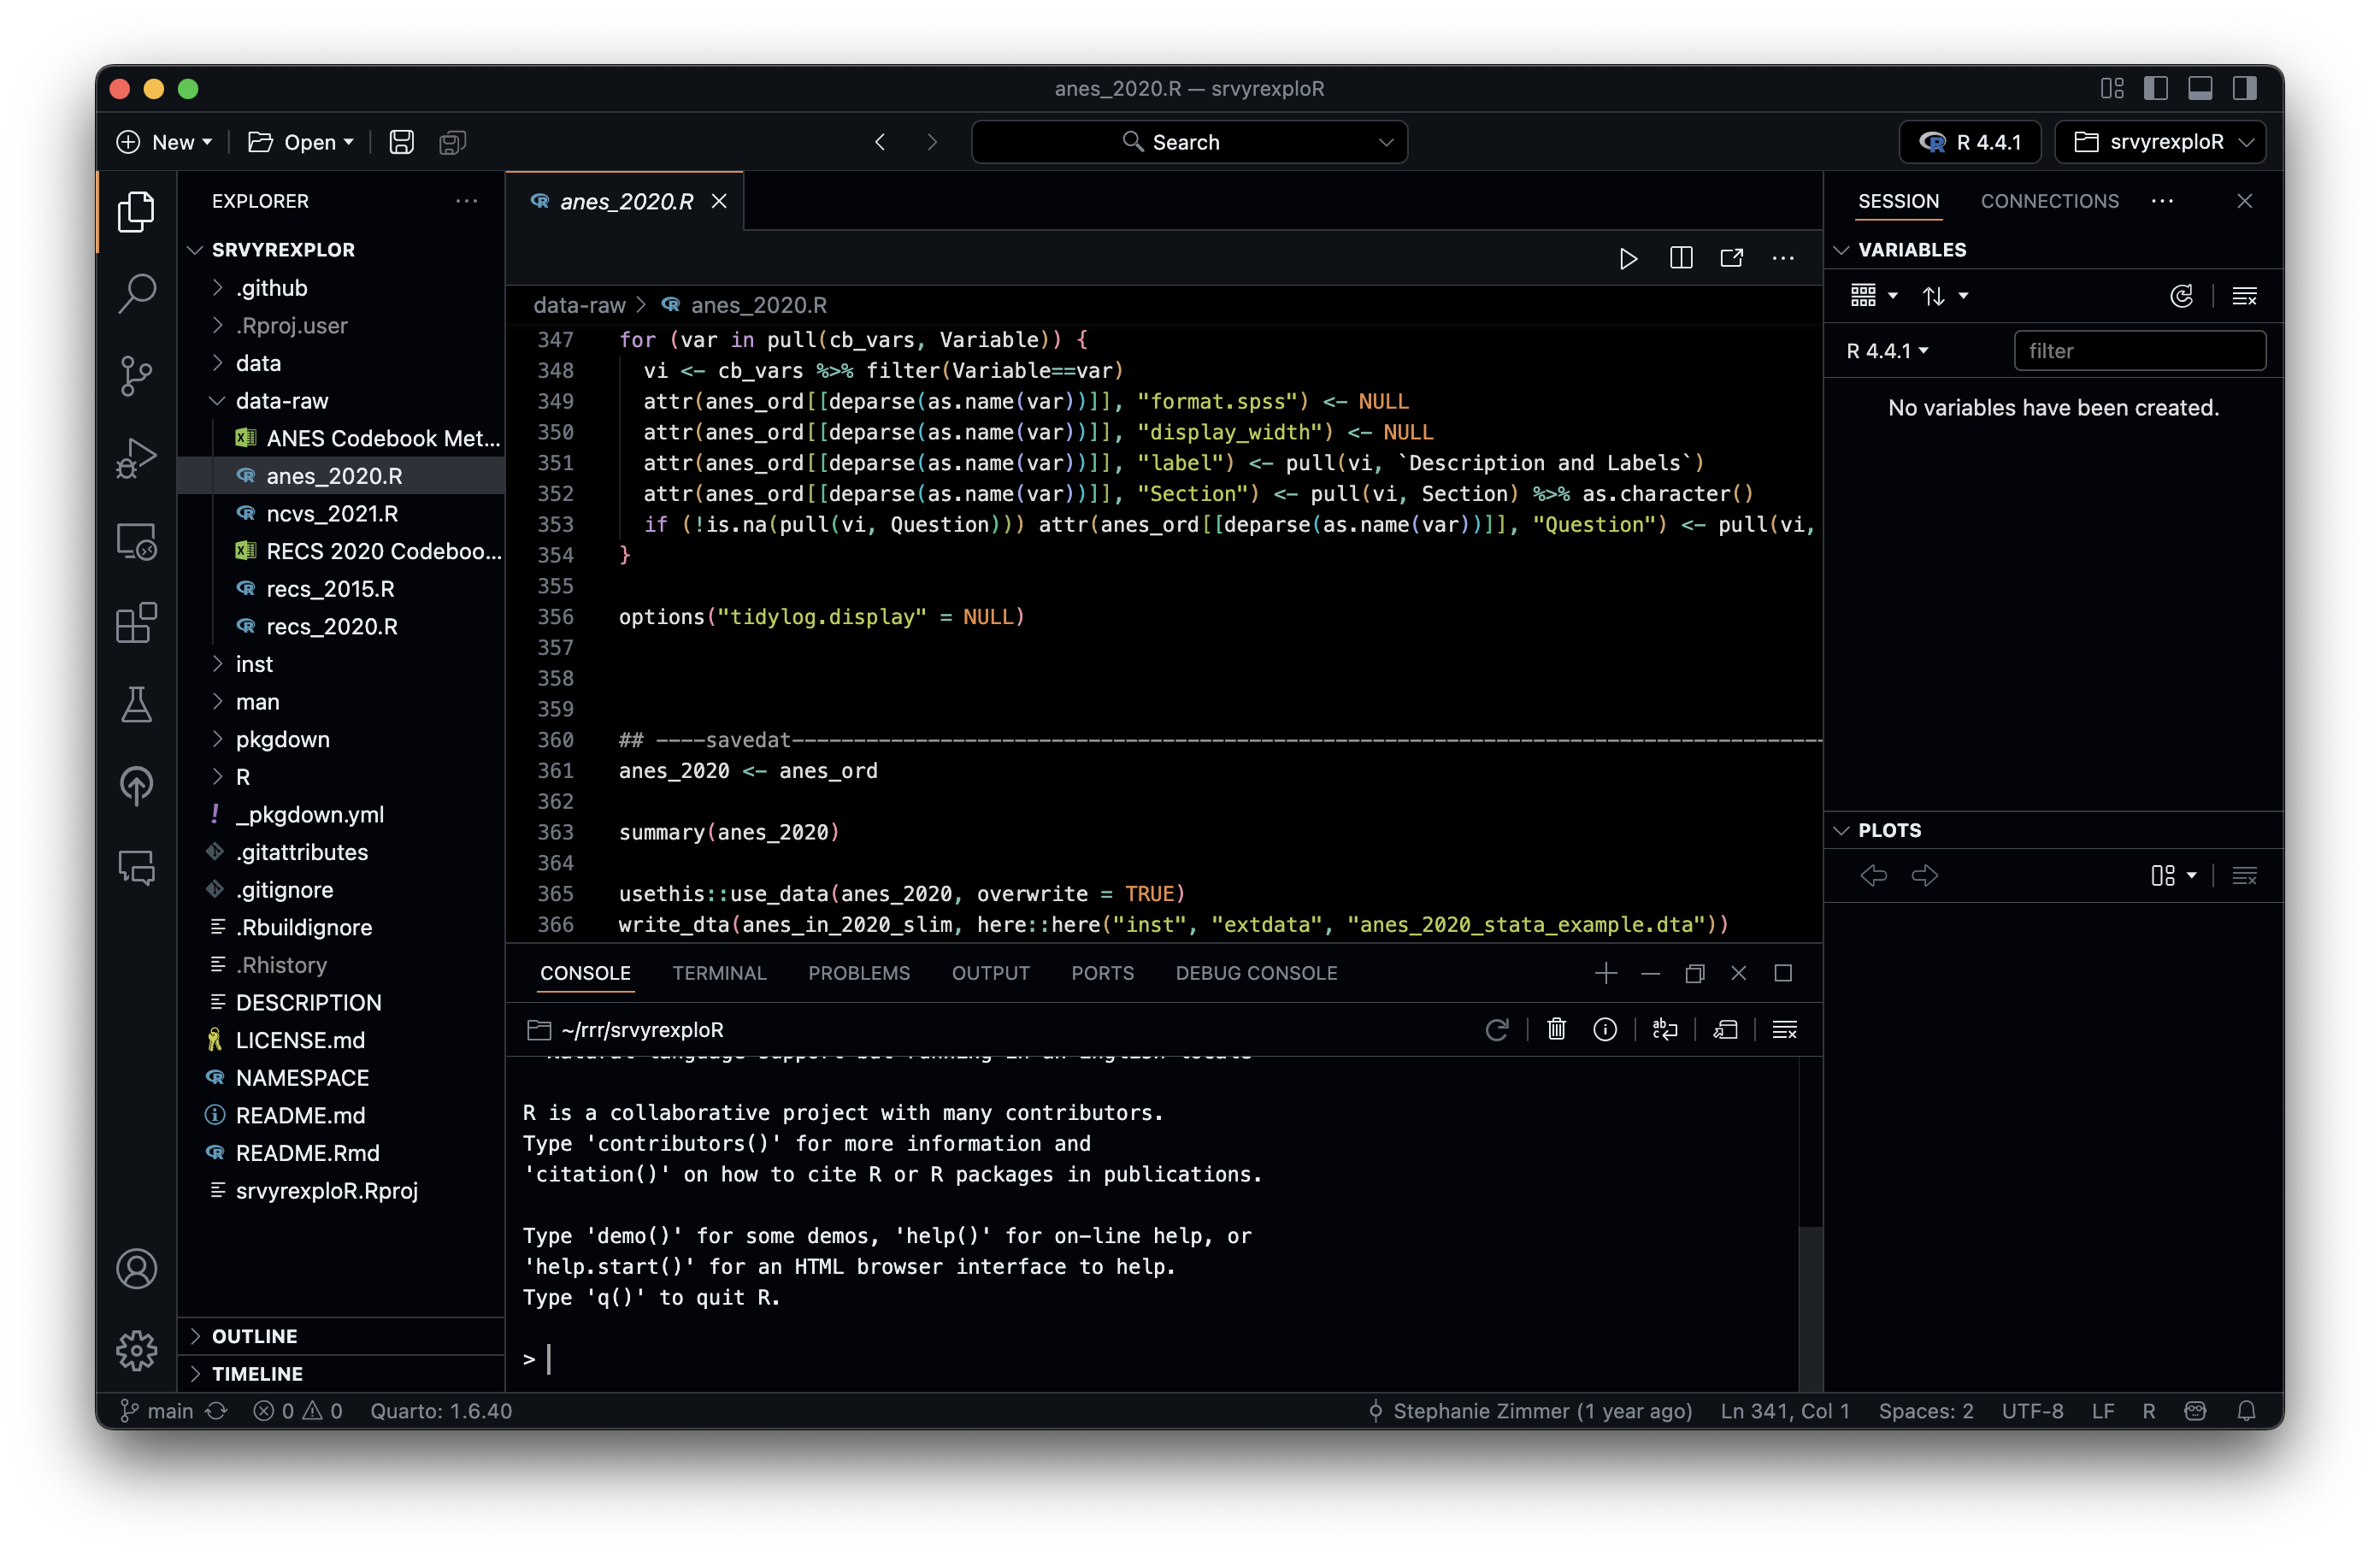Switch to the TERMINAL tab
The image size is (2380, 1556).
[x=719, y=973]
